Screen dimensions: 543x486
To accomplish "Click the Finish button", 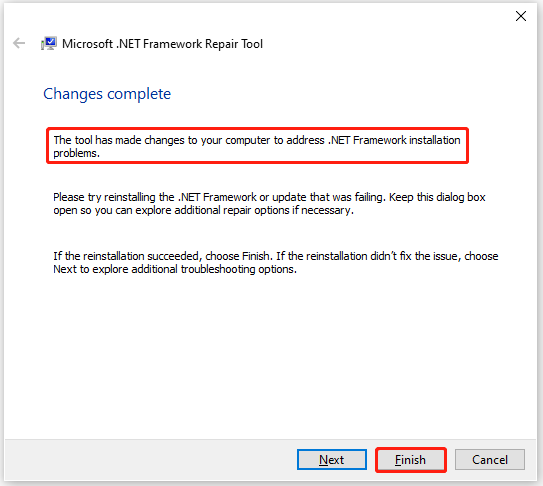I will point(411,460).
